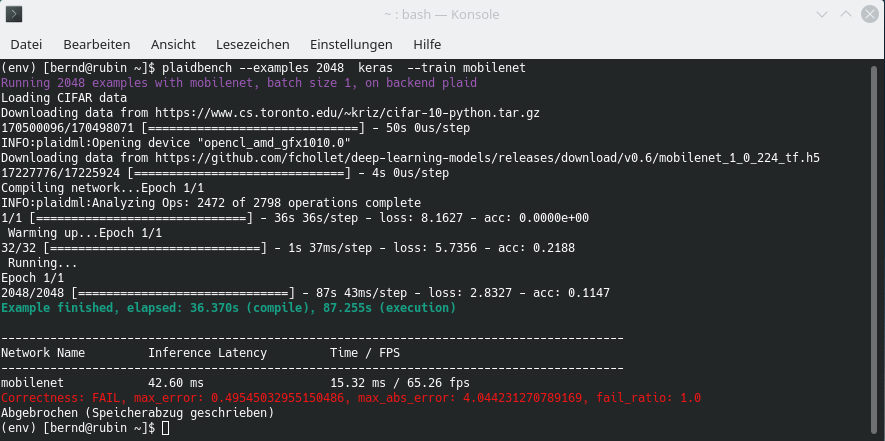The image size is (885, 441).
Task: Click the green 'Example finished, elapsed' line
Action: tap(228, 308)
